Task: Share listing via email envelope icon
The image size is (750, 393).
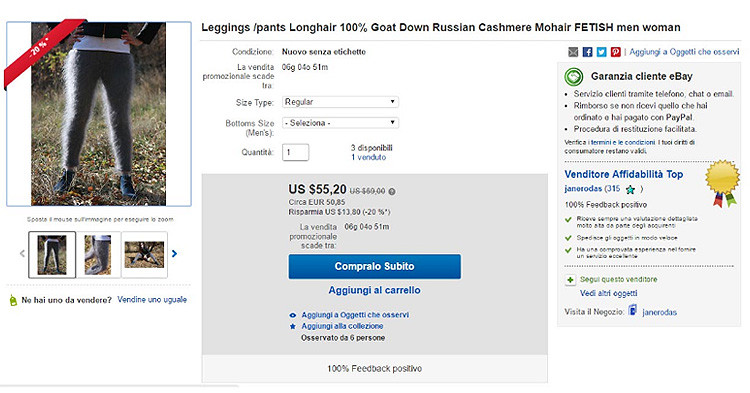Action: (573, 52)
